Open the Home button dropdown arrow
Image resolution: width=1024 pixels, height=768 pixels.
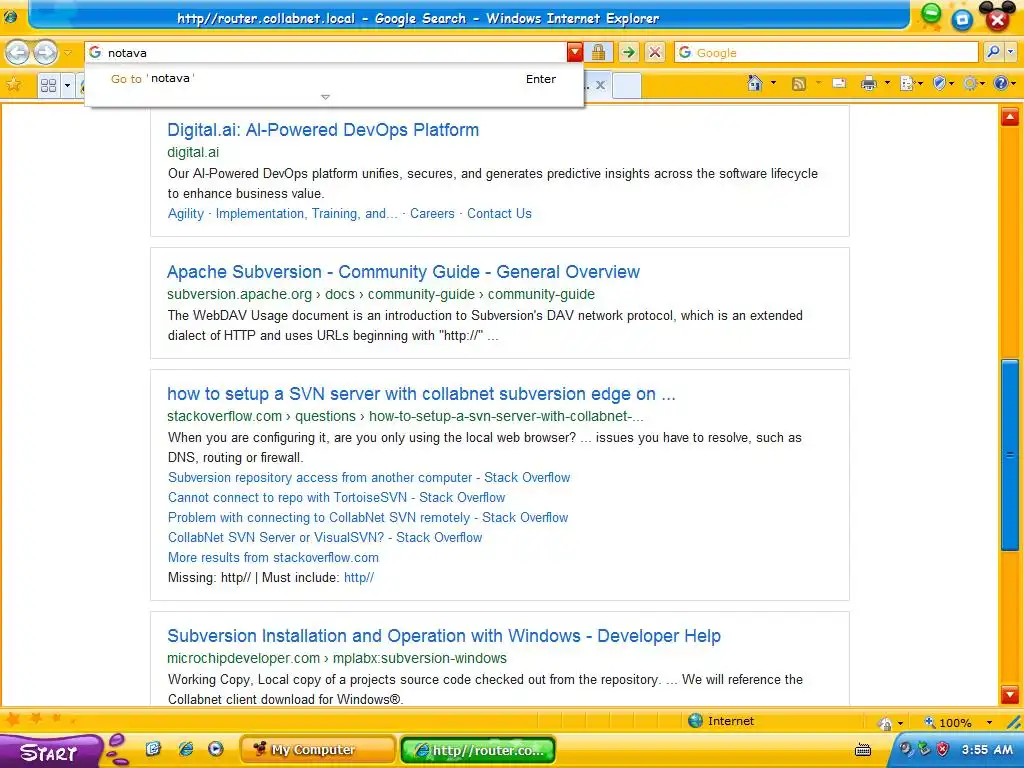(773, 83)
